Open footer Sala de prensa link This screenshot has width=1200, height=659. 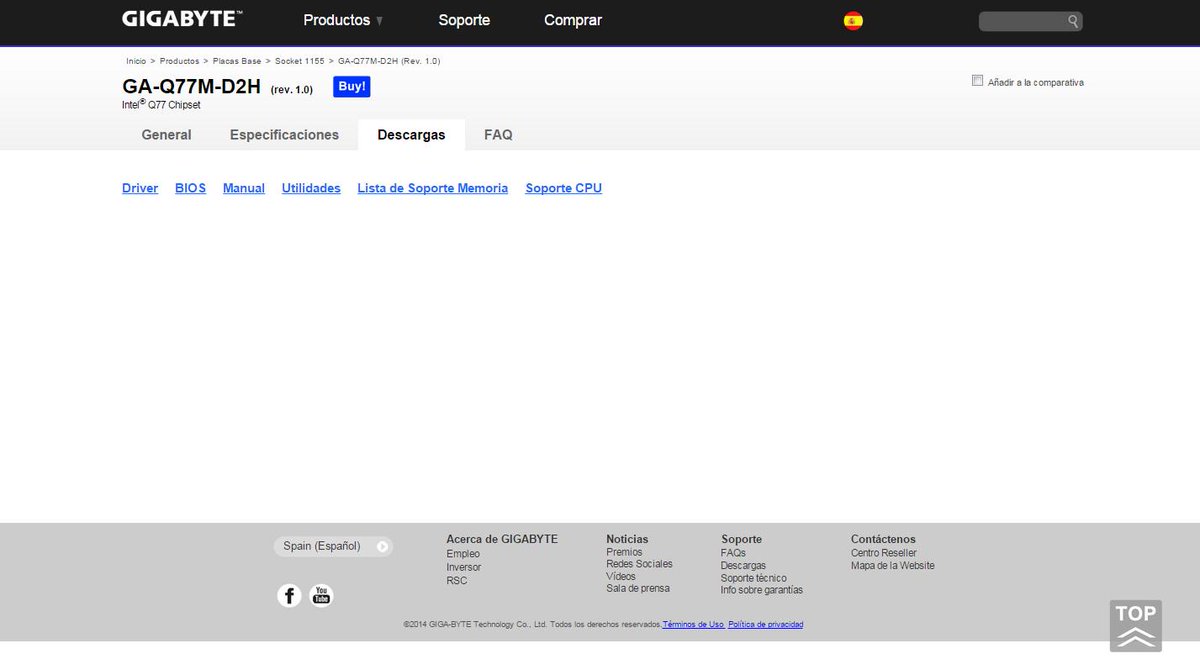click(638, 588)
